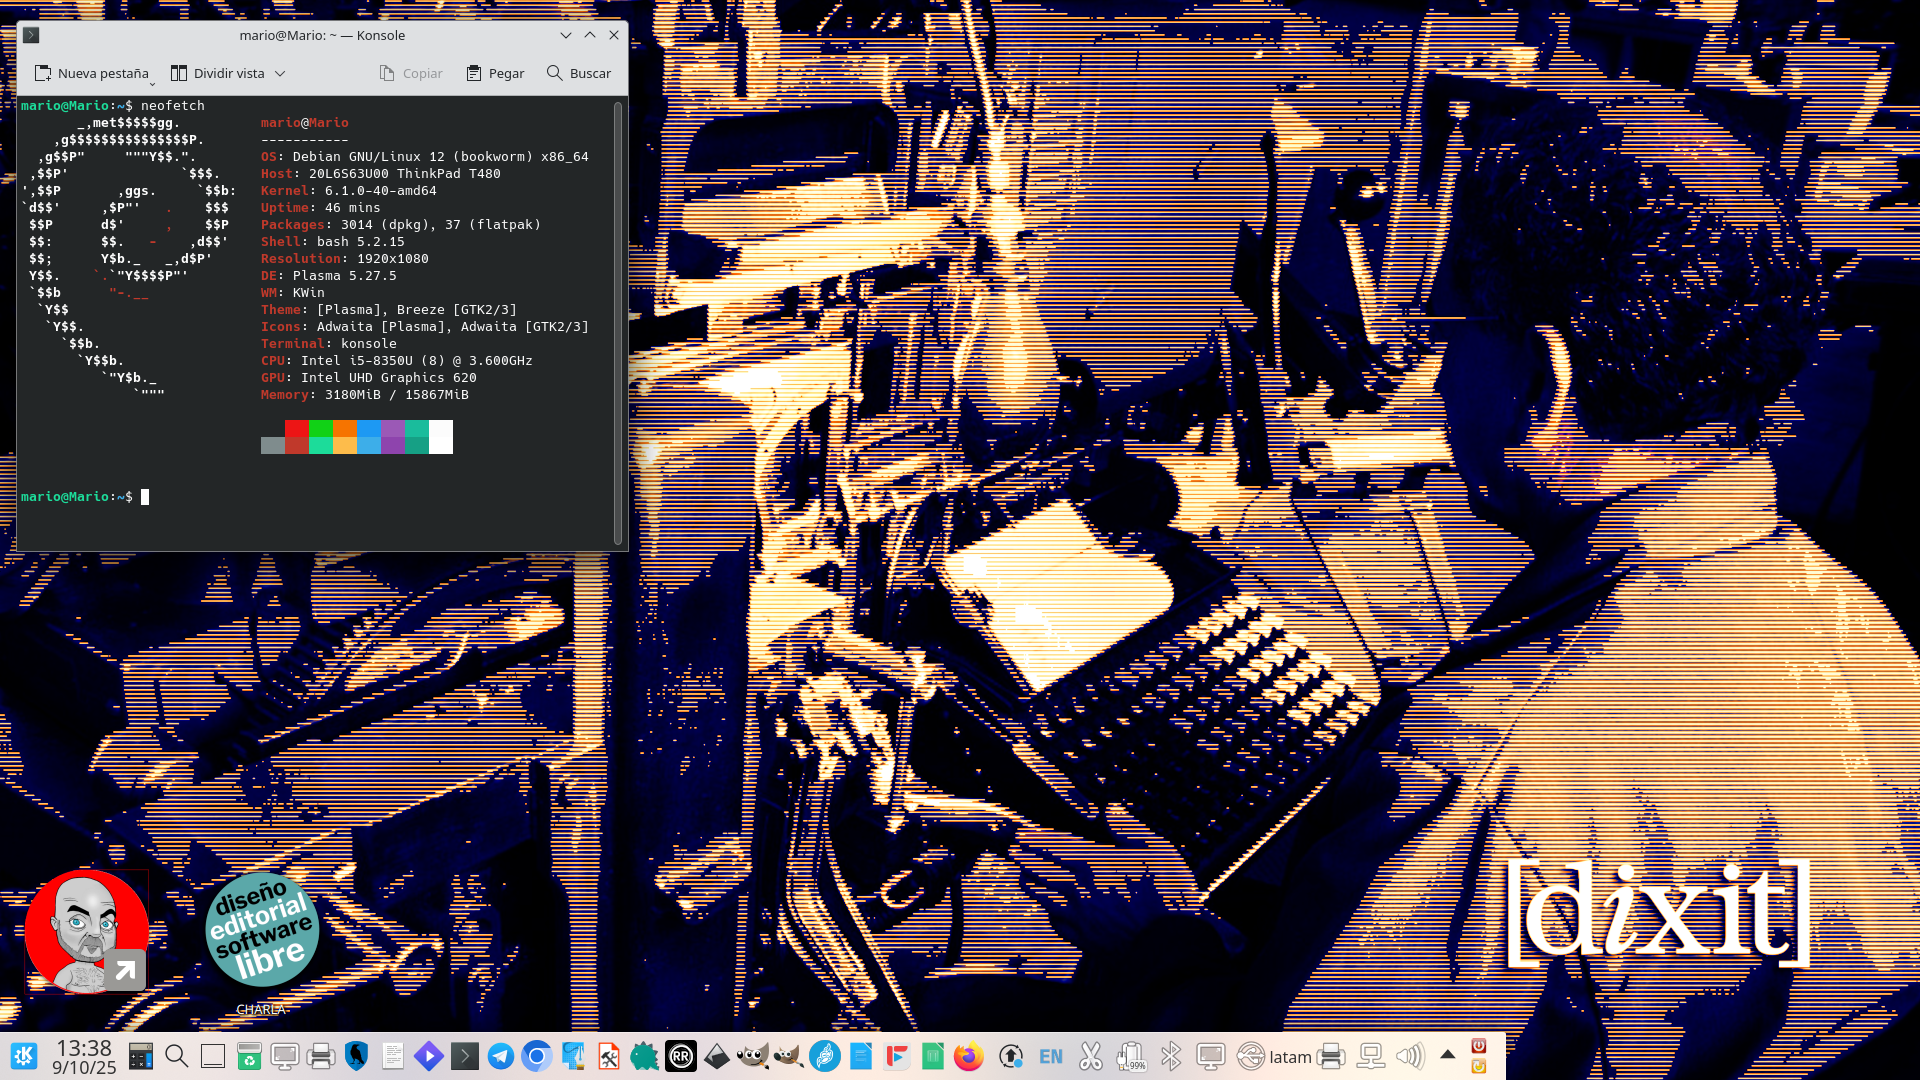Click Buscar in Konsole toolbar
The image size is (1920, 1080).
click(579, 73)
